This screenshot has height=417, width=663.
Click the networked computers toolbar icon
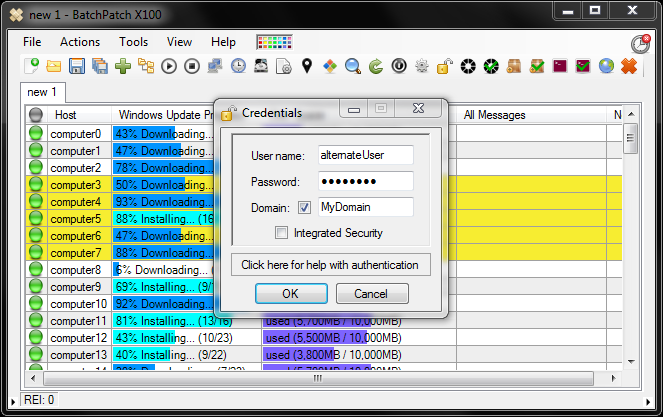click(215, 66)
